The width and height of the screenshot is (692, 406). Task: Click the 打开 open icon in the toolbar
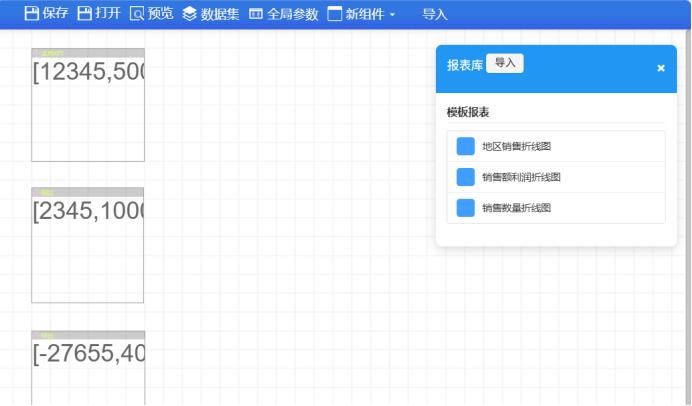coord(85,14)
